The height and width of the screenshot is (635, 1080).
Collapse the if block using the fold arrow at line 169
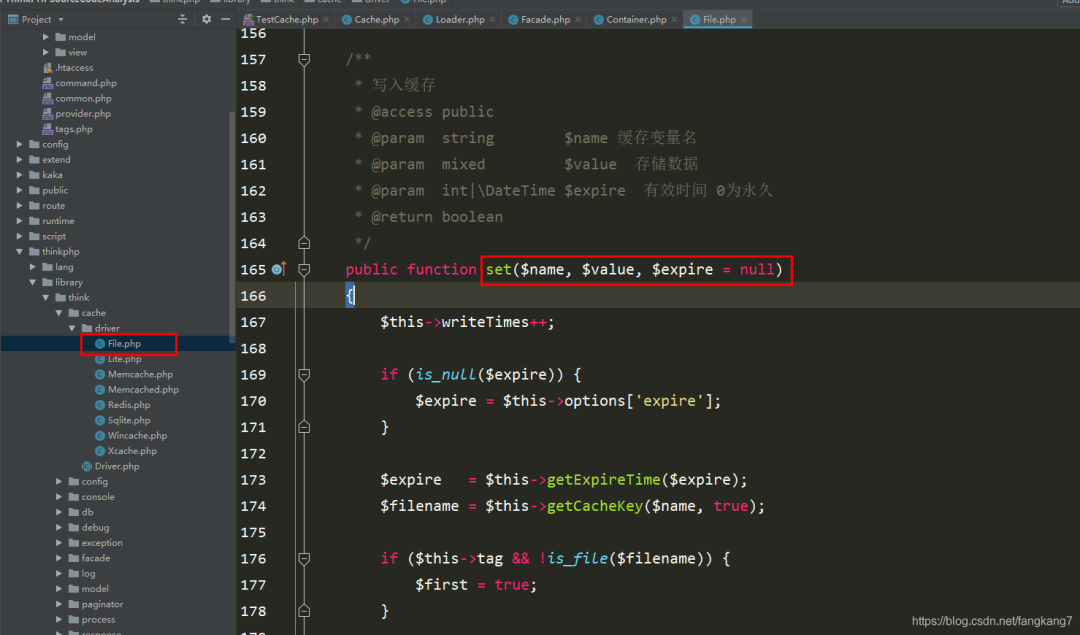304,373
